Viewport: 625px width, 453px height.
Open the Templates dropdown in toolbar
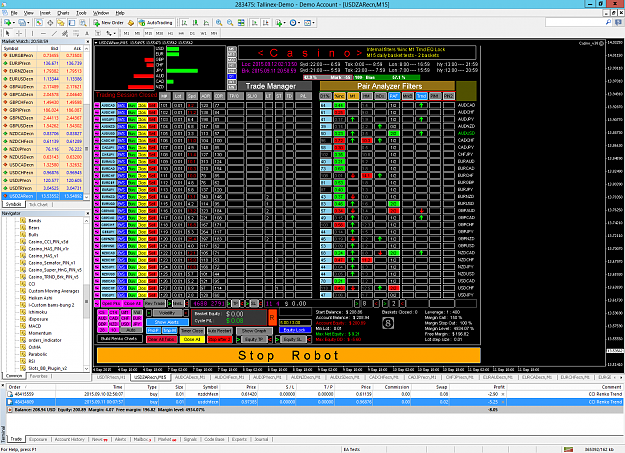(x=313, y=23)
